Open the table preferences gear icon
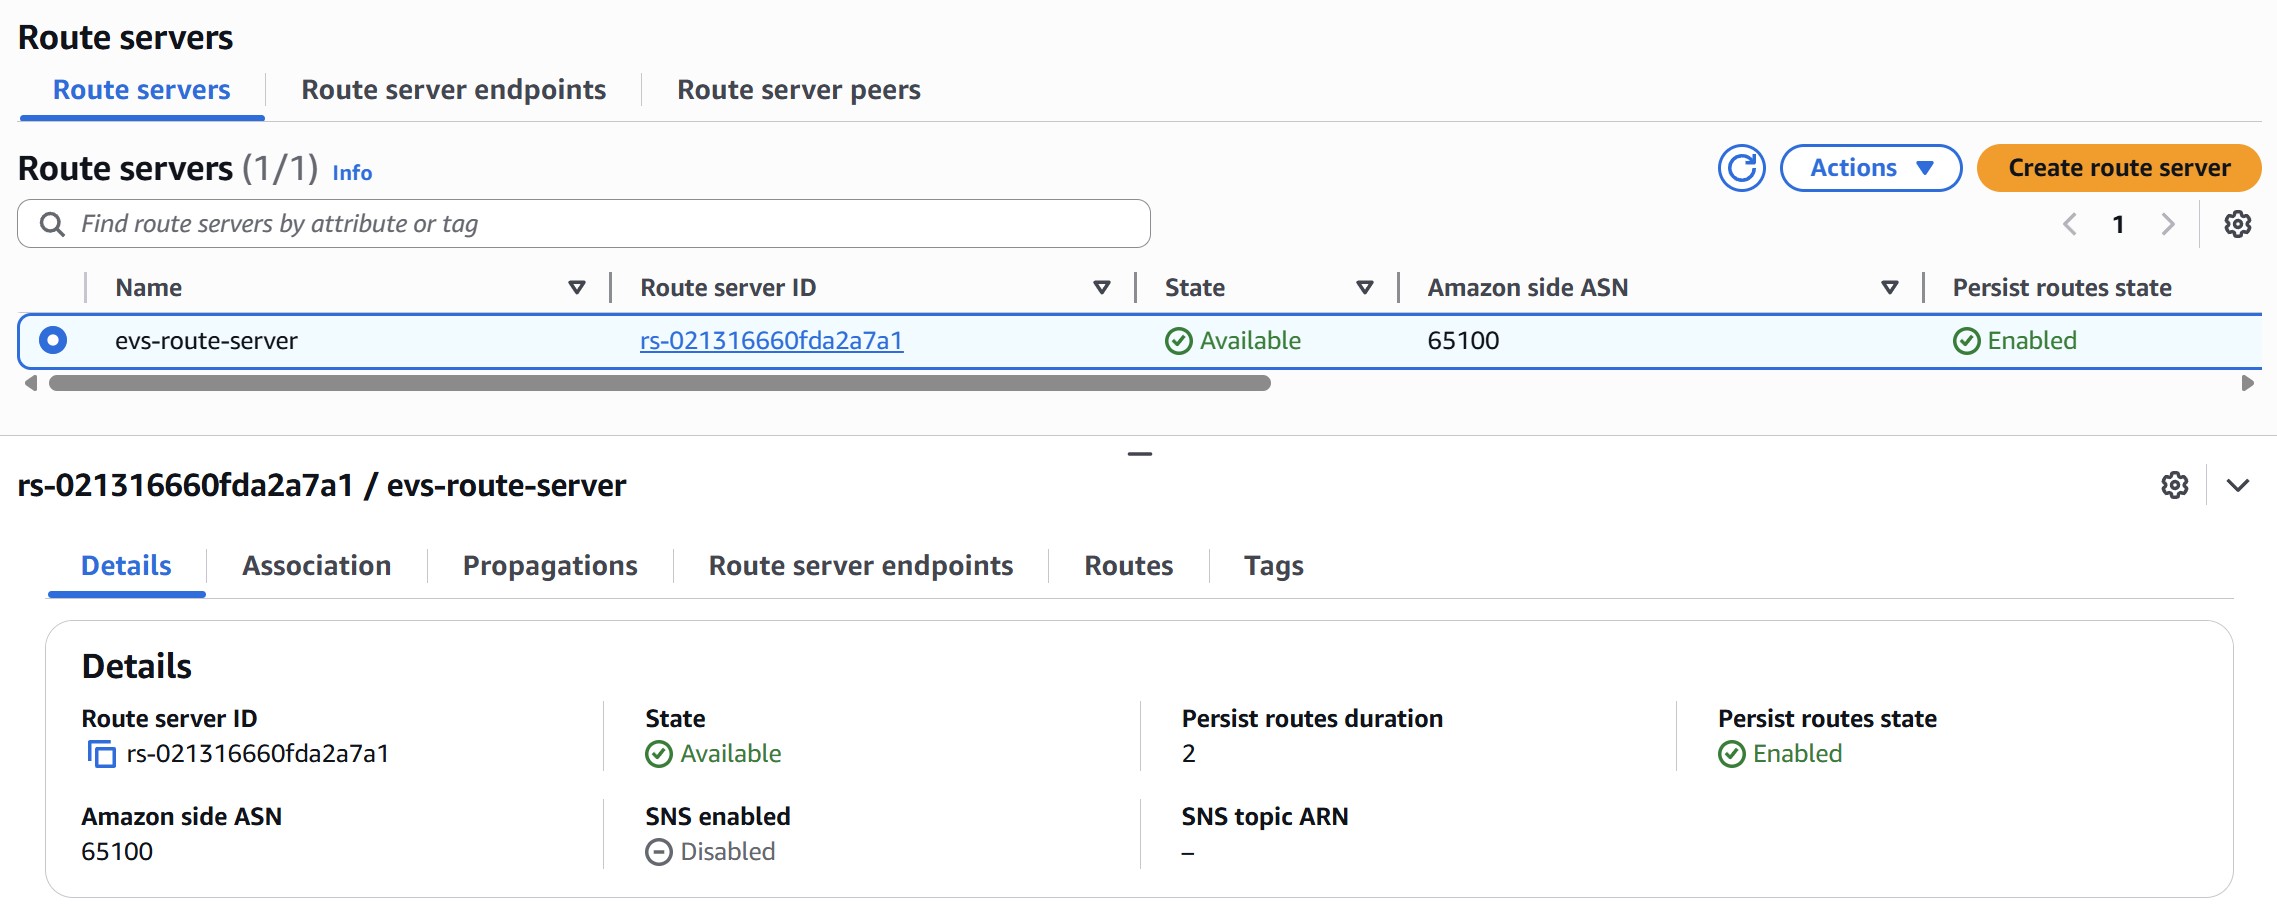 (2238, 223)
